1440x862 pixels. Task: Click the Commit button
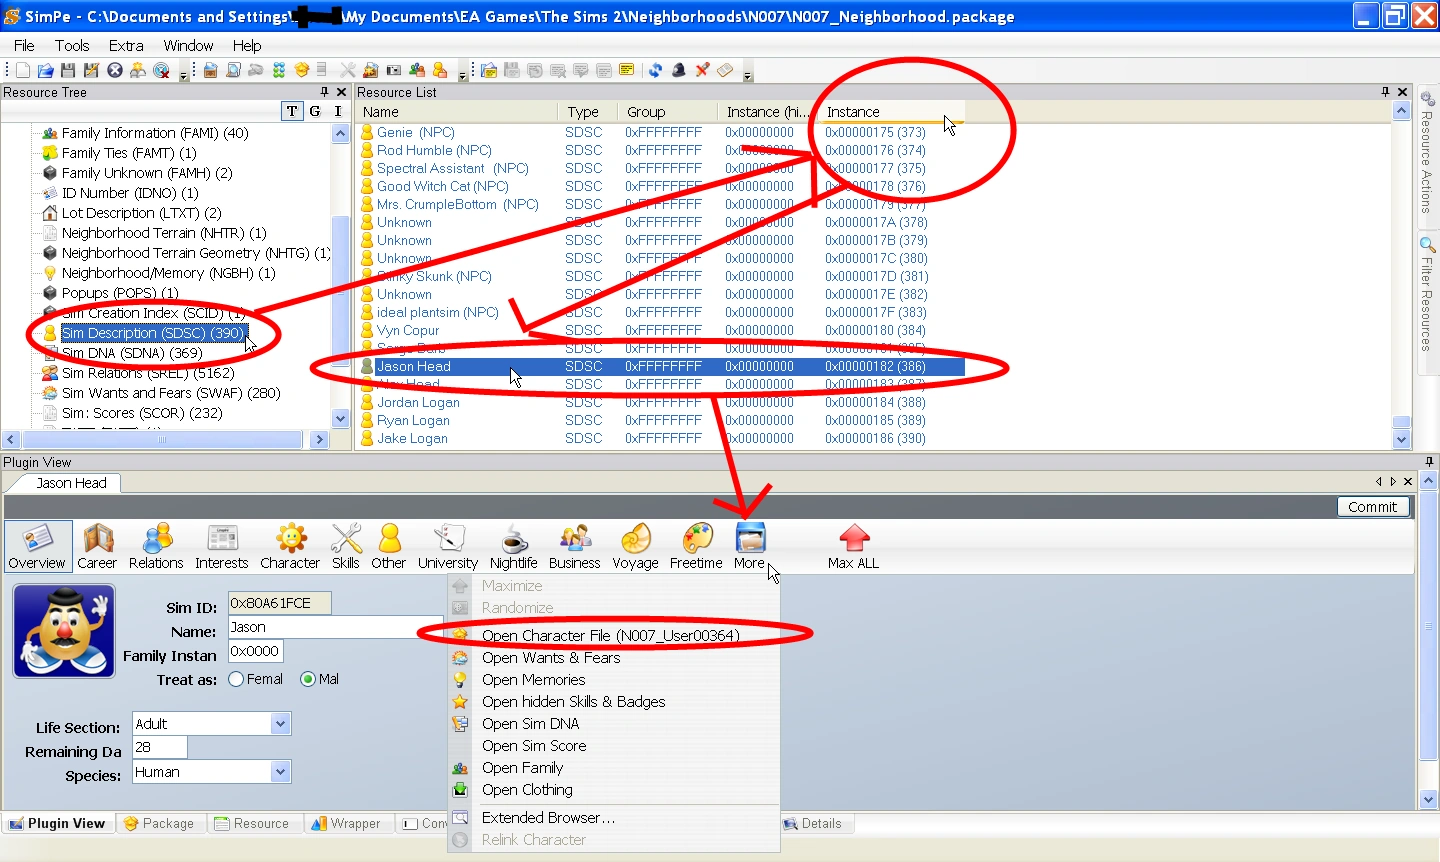click(1373, 507)
